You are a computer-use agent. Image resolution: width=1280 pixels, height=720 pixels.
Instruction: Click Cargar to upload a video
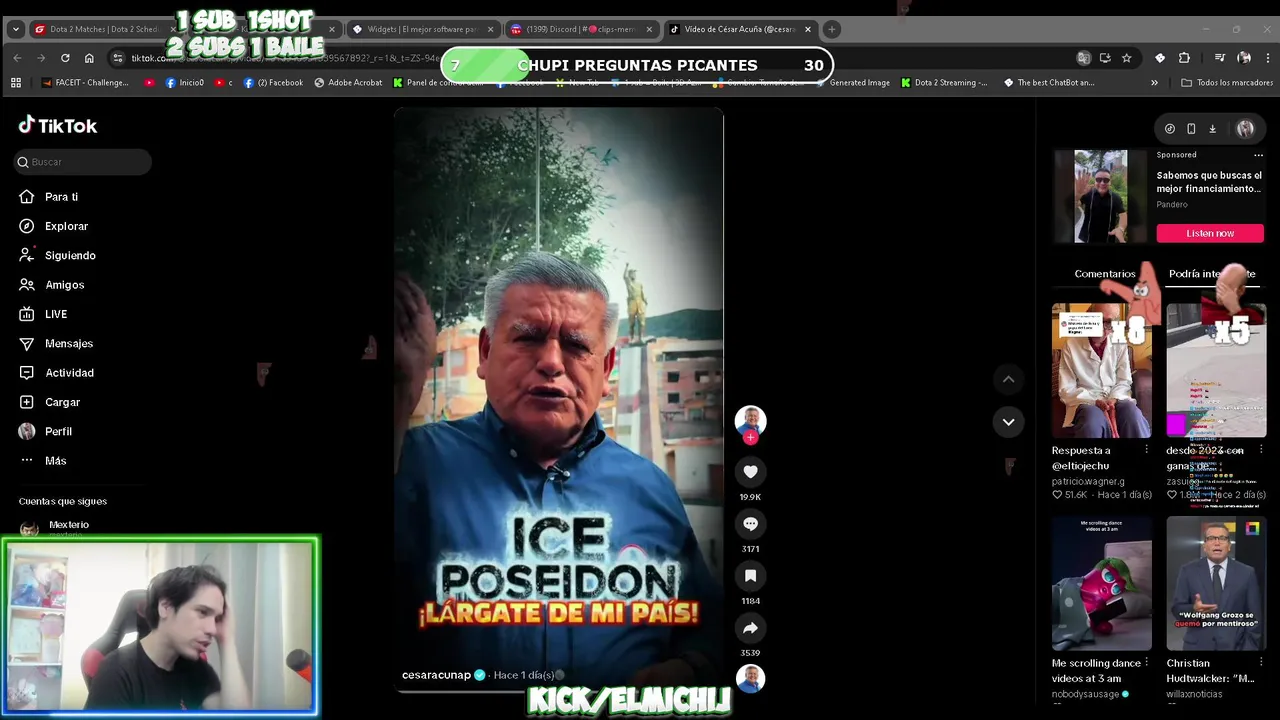[49, 402]
